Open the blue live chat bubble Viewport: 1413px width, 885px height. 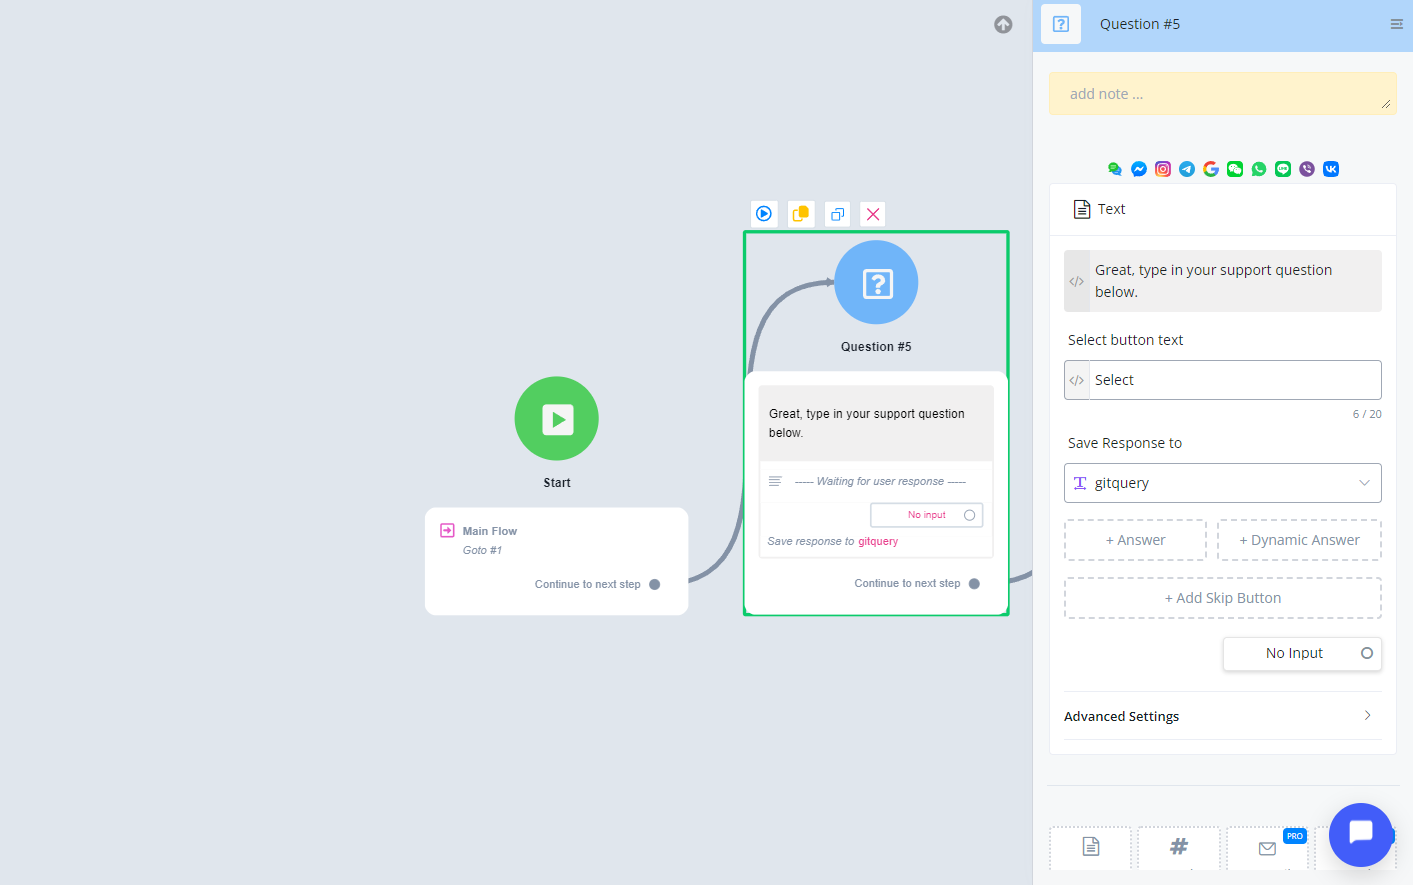pos(1360,834)
